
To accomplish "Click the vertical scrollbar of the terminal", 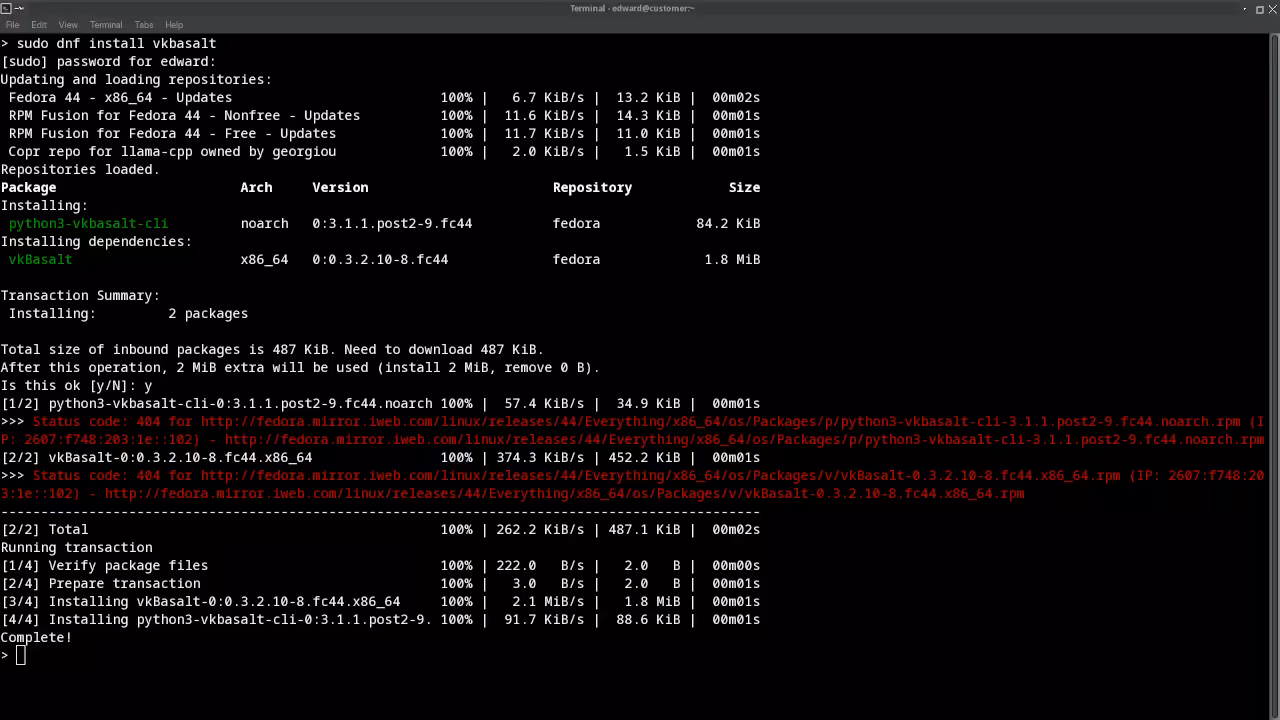I will pyautogui.click(x=1274, y=376).
